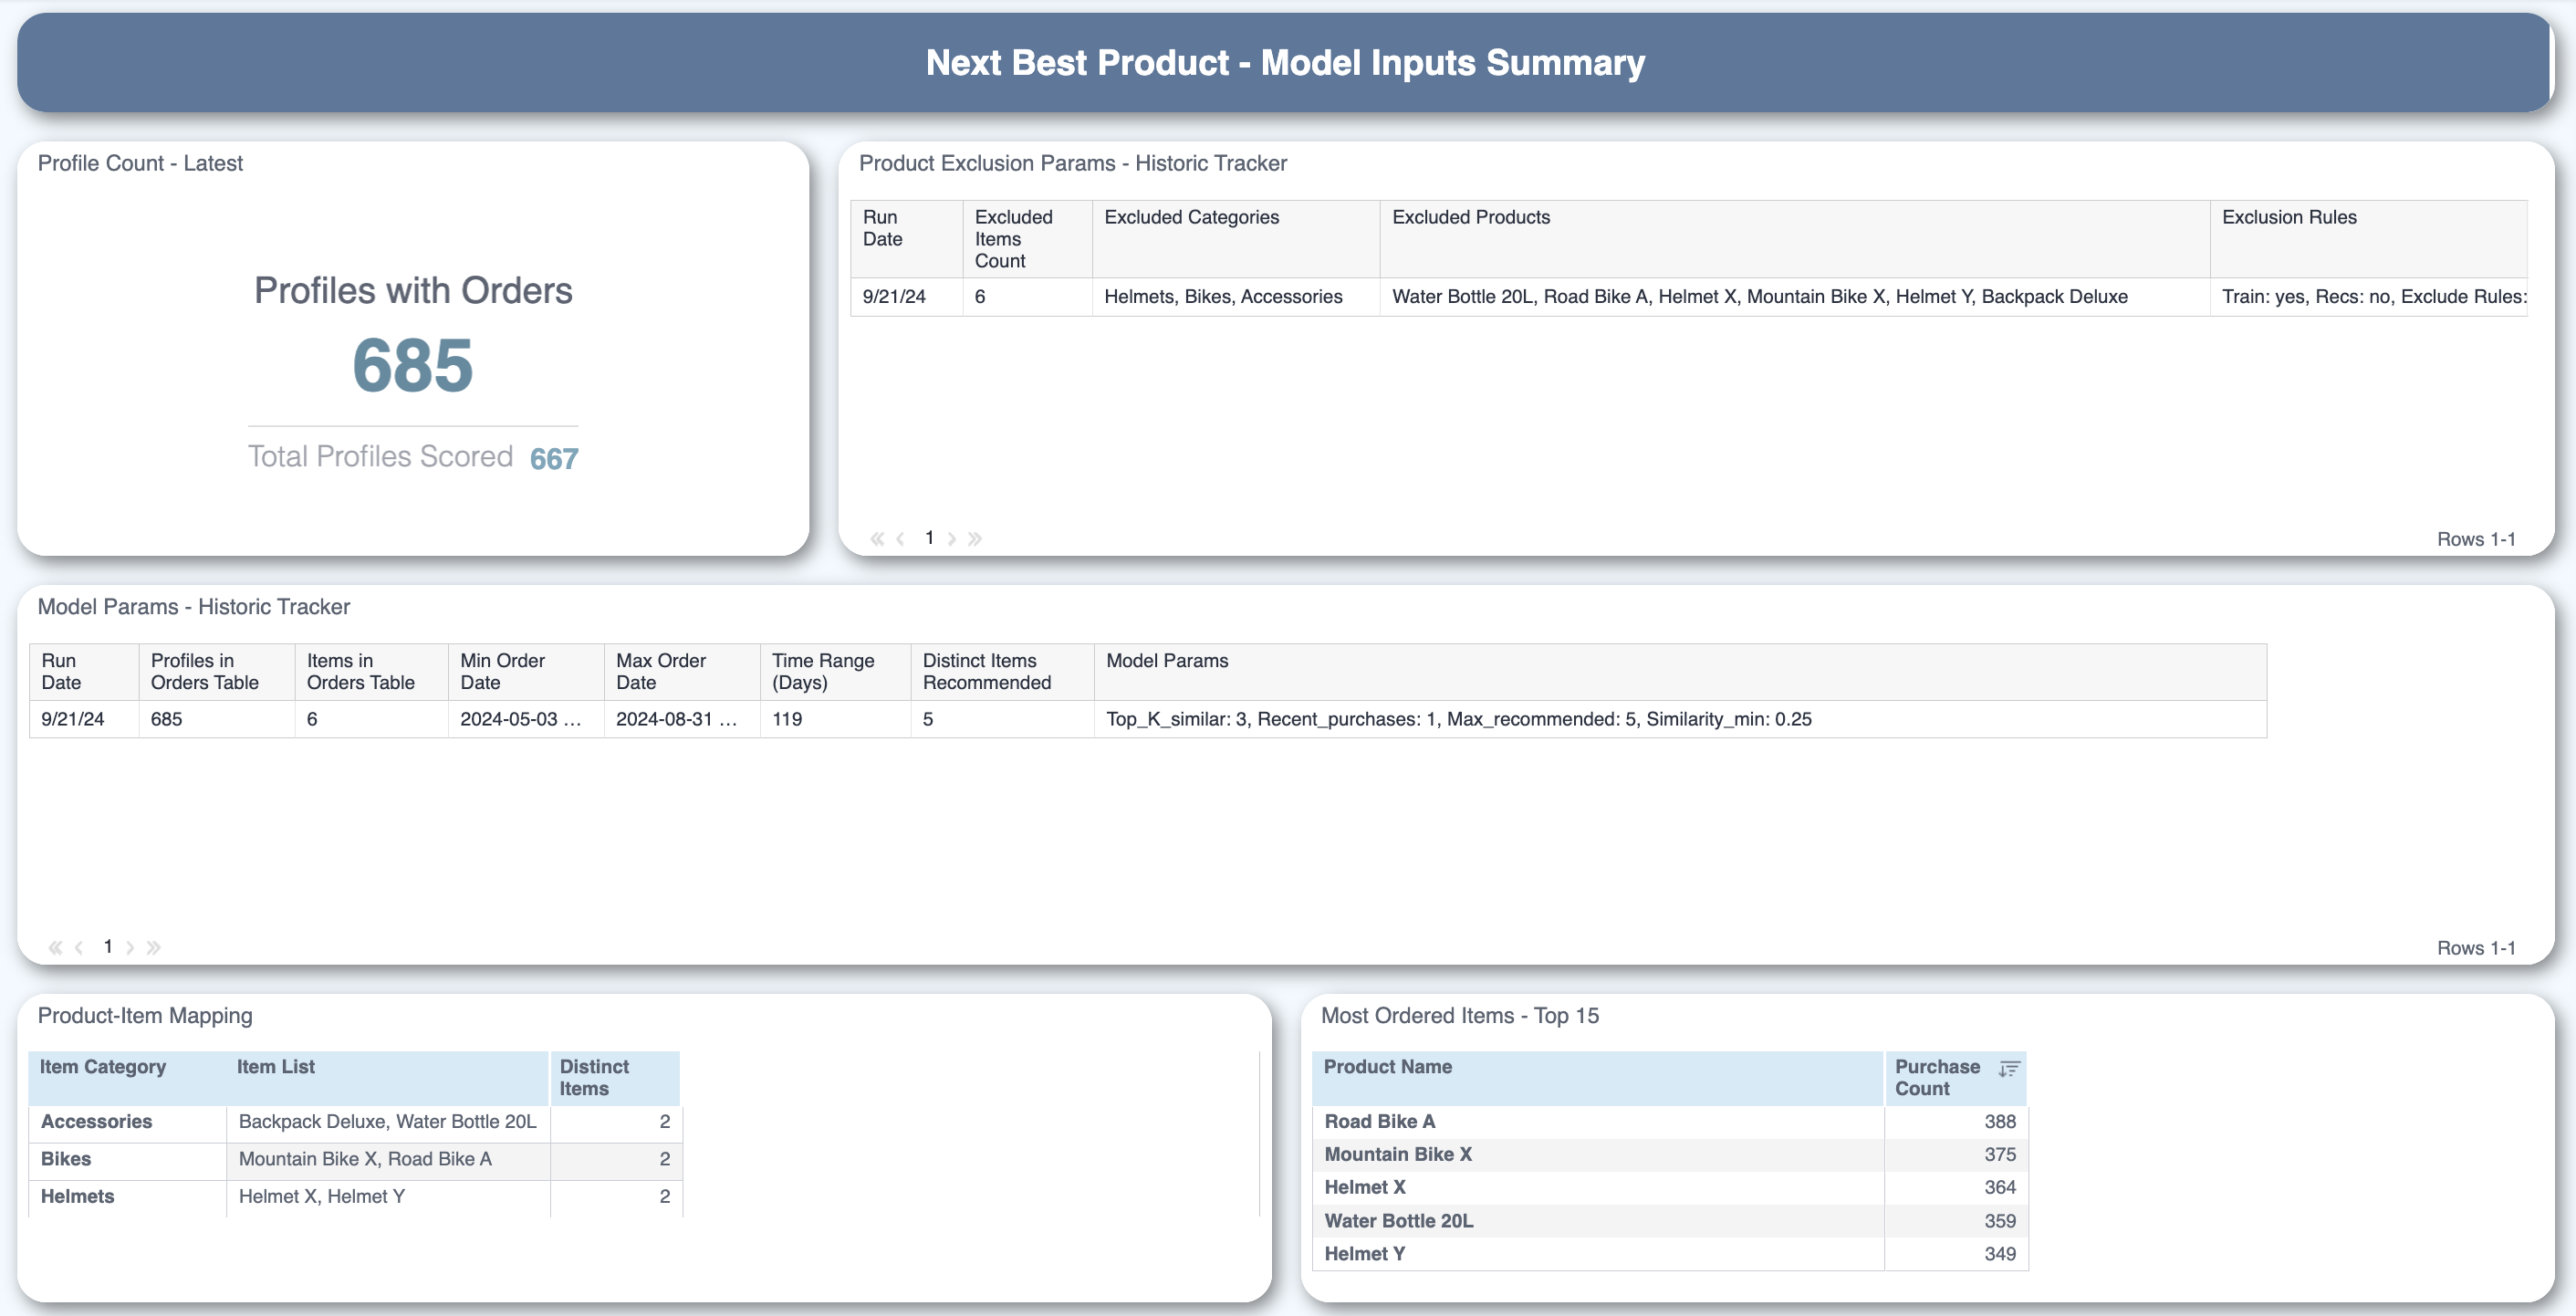2576x1316 pixels.
Task: Go to previous page in Model Params tracker
Action: tap(79, 947)
